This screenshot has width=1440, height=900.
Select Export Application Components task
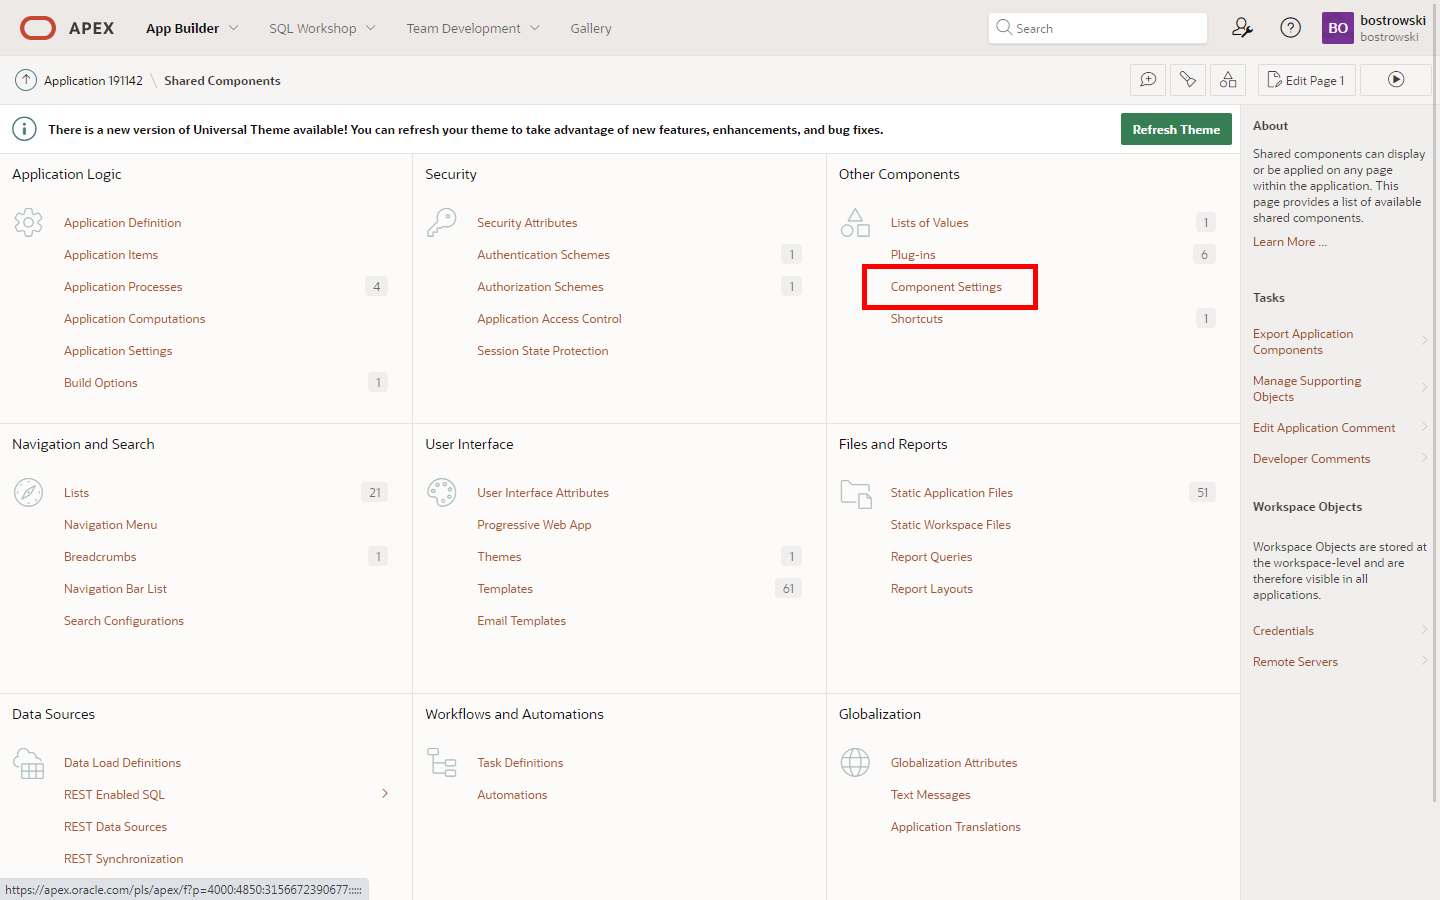1303,342
